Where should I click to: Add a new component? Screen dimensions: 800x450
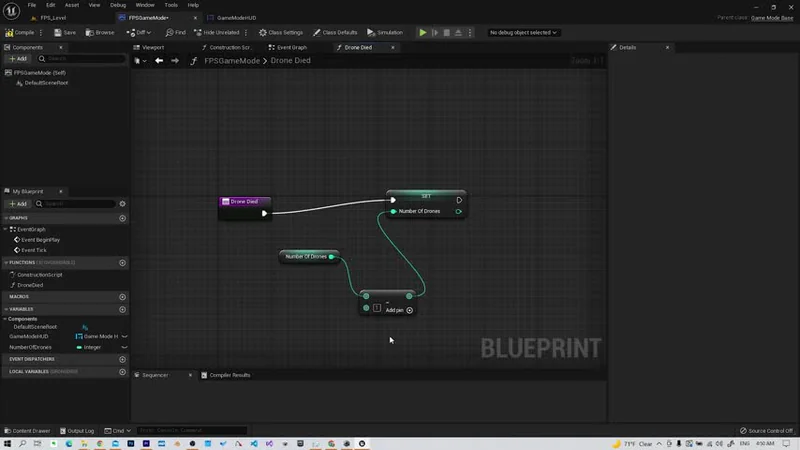(18, 59)
